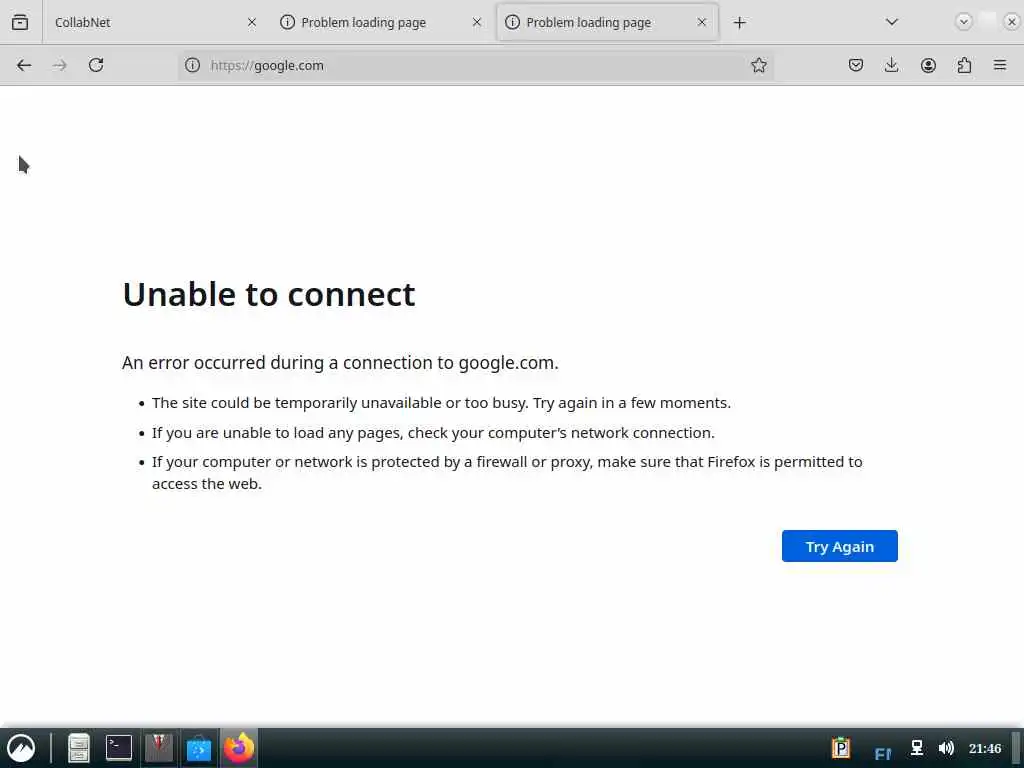The height and width of the screenshot is (768, 1024).
Task: Close the CollabNet tab
Action: tap(252, 22)
